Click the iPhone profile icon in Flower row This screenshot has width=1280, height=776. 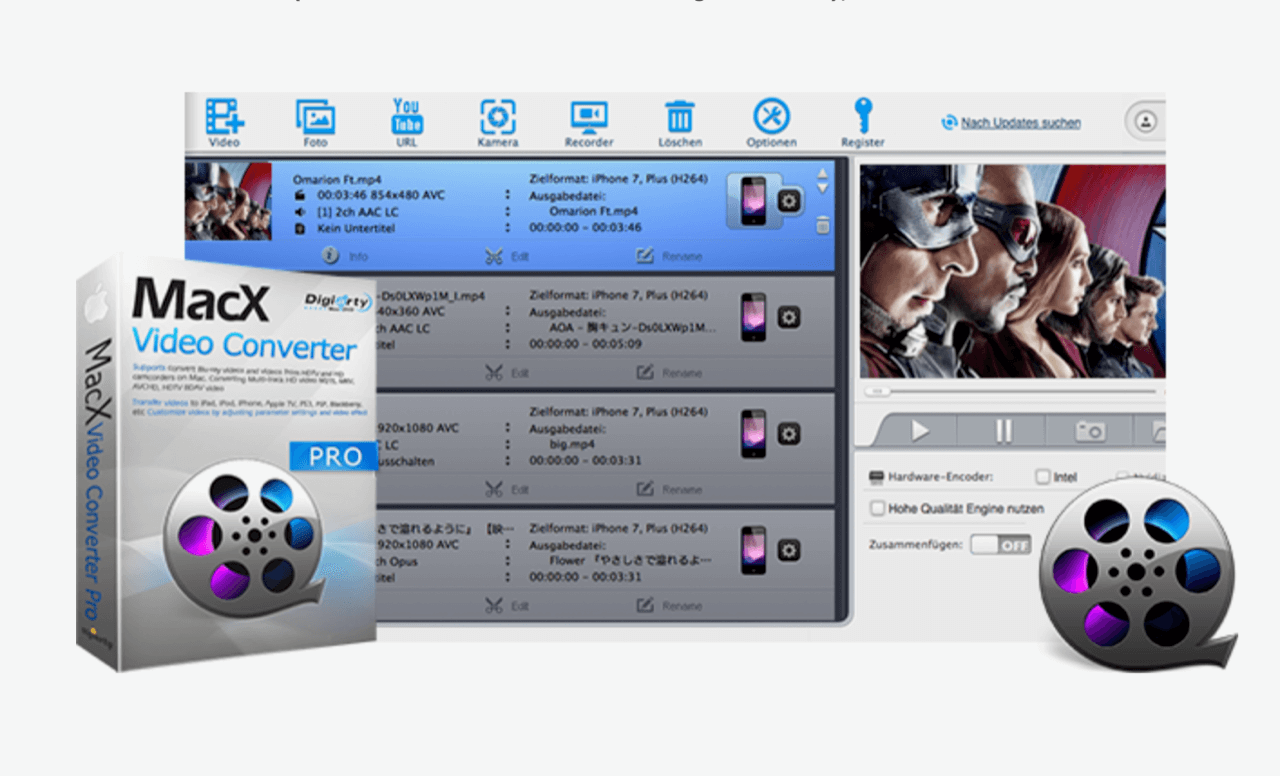click(753, 550)
